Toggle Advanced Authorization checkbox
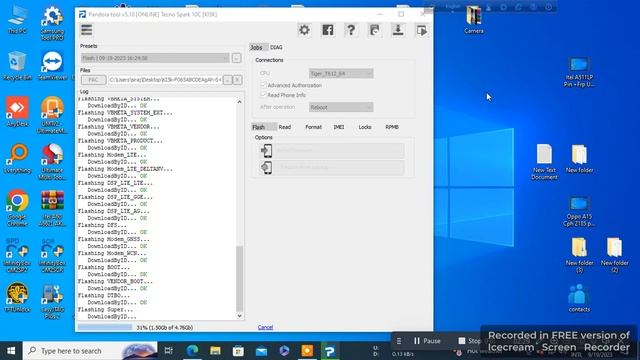Screen dimensions: 640x360 (263, 85)
